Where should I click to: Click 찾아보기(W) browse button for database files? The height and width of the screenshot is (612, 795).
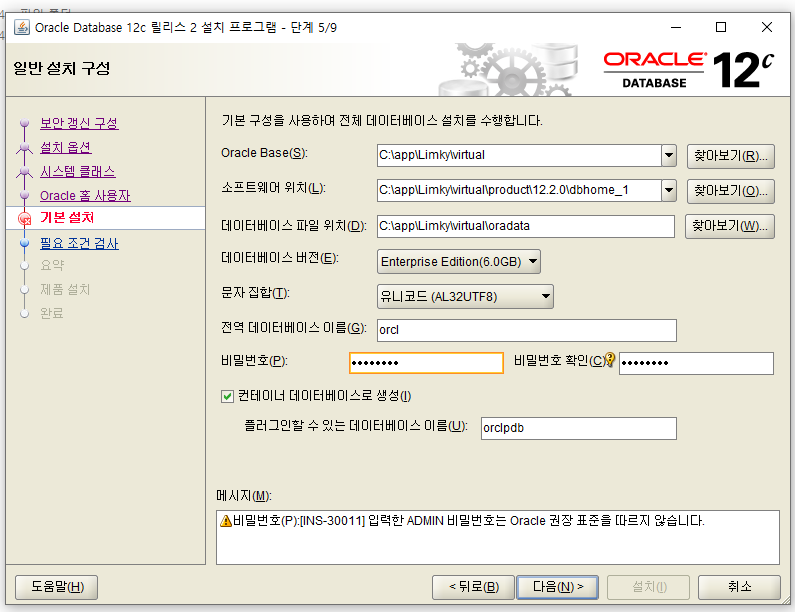(x=730, y=226)
